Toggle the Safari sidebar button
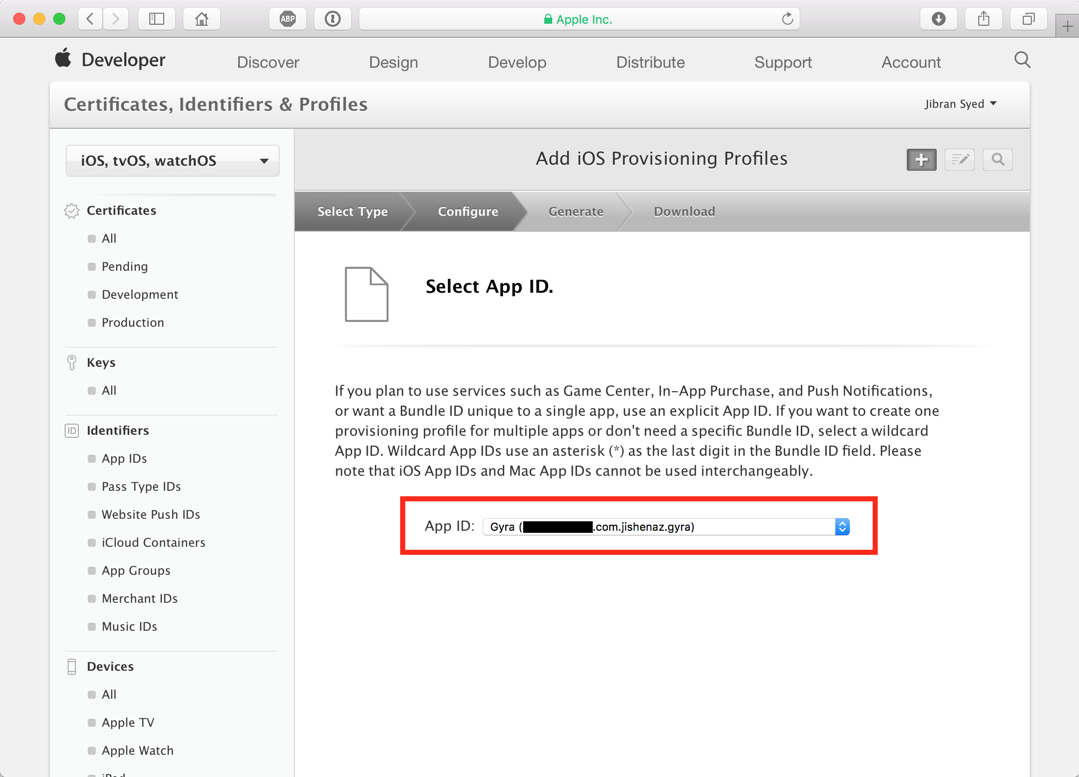 point(157,19)
